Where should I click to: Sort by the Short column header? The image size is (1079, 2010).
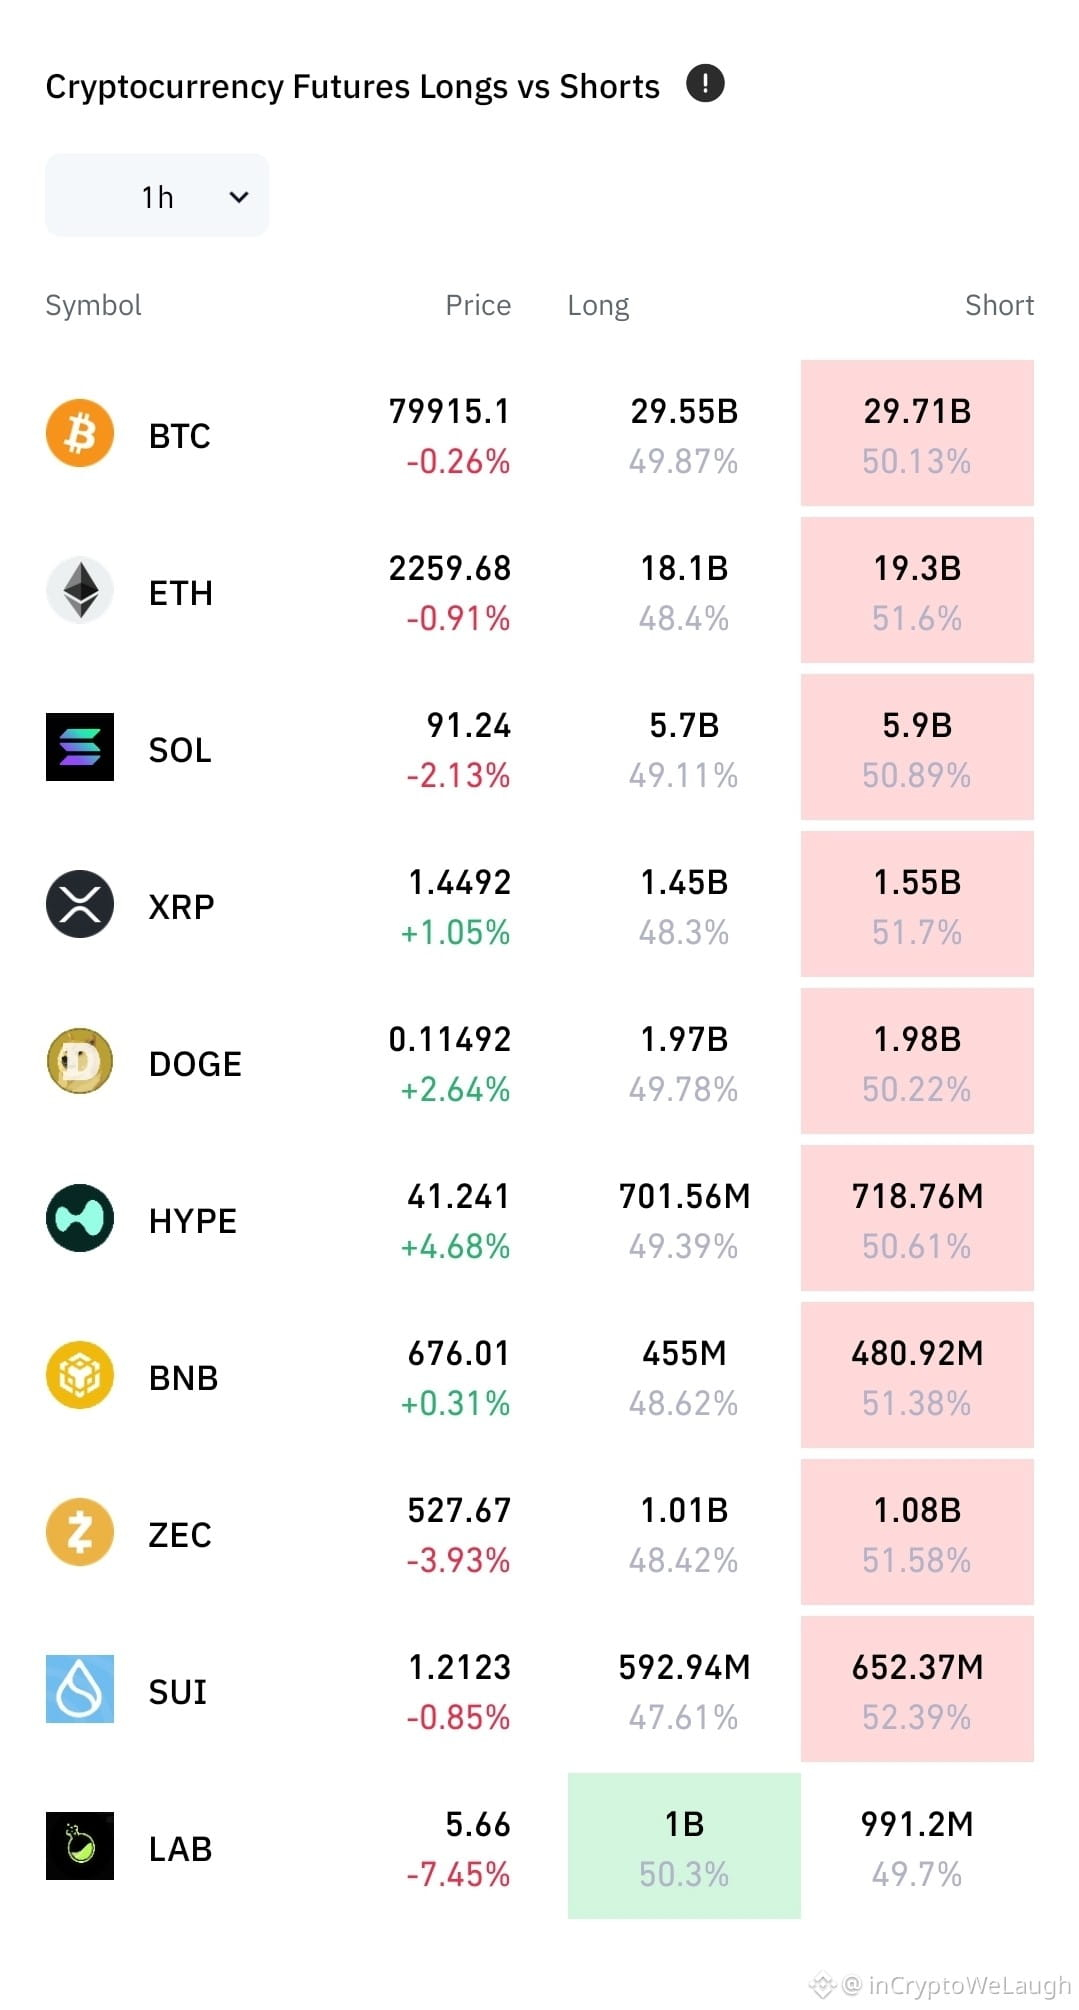(x=999, y=305)
